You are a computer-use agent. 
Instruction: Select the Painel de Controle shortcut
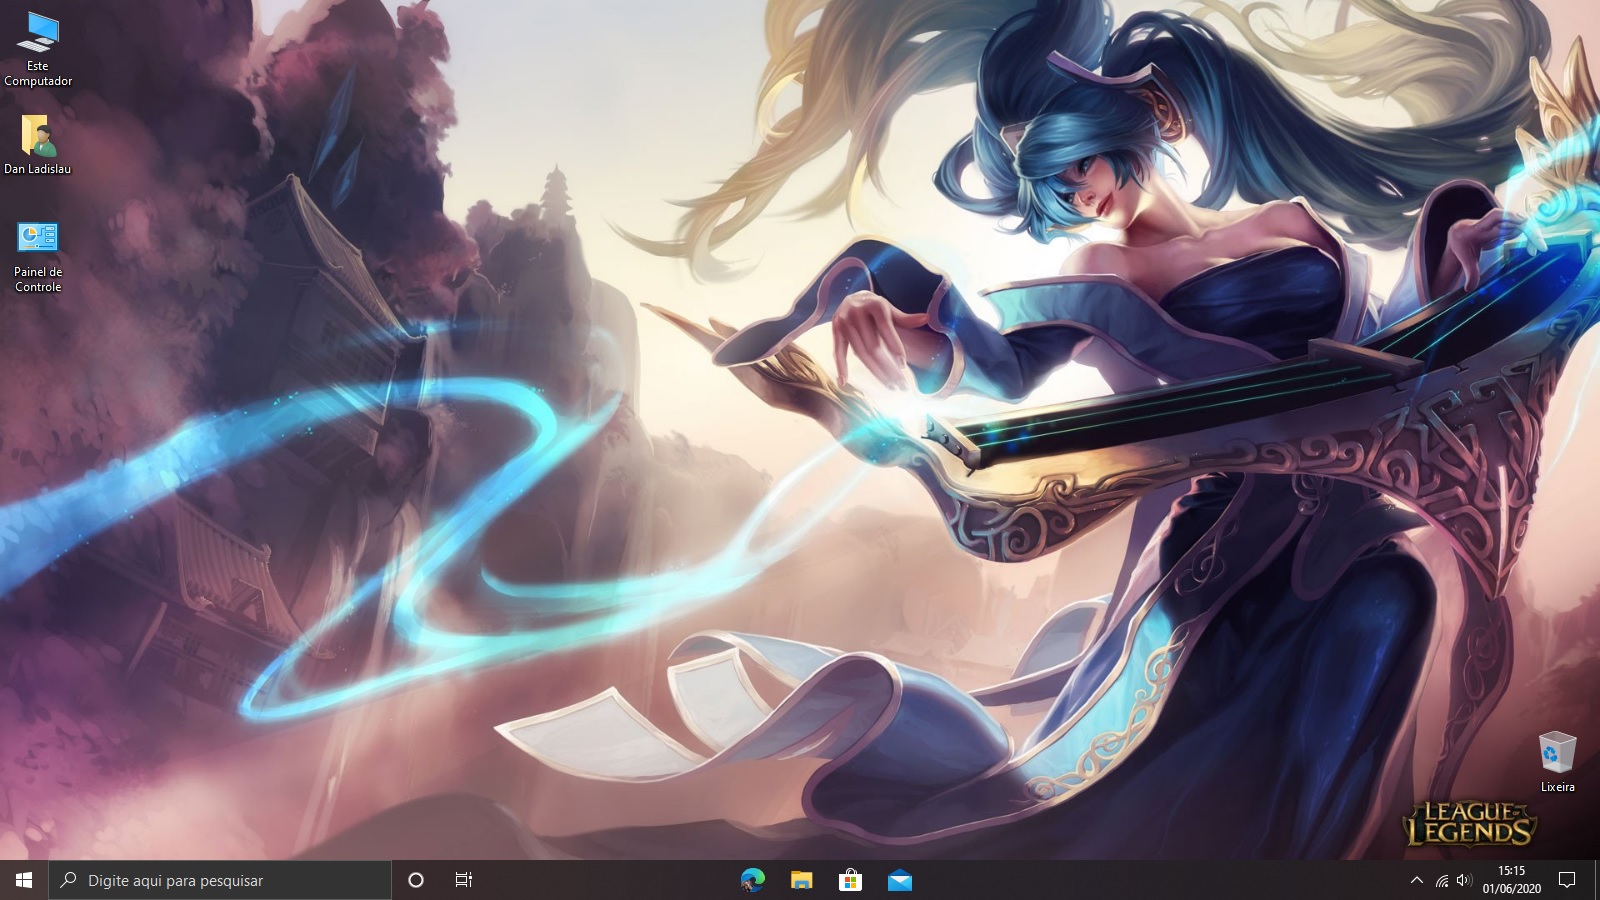(x=38, y=256)
